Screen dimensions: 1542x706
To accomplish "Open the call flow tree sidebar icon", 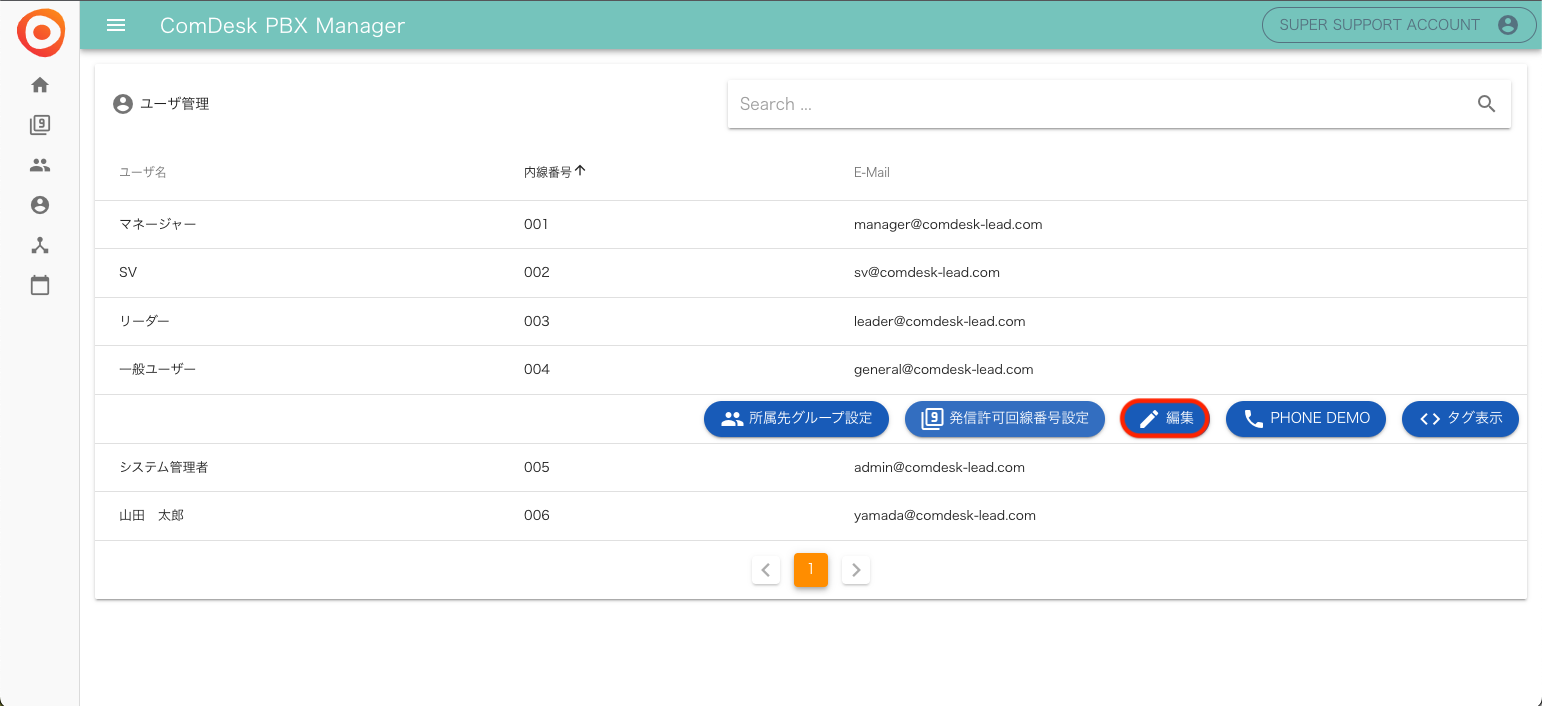I will [x=40, y=245].
